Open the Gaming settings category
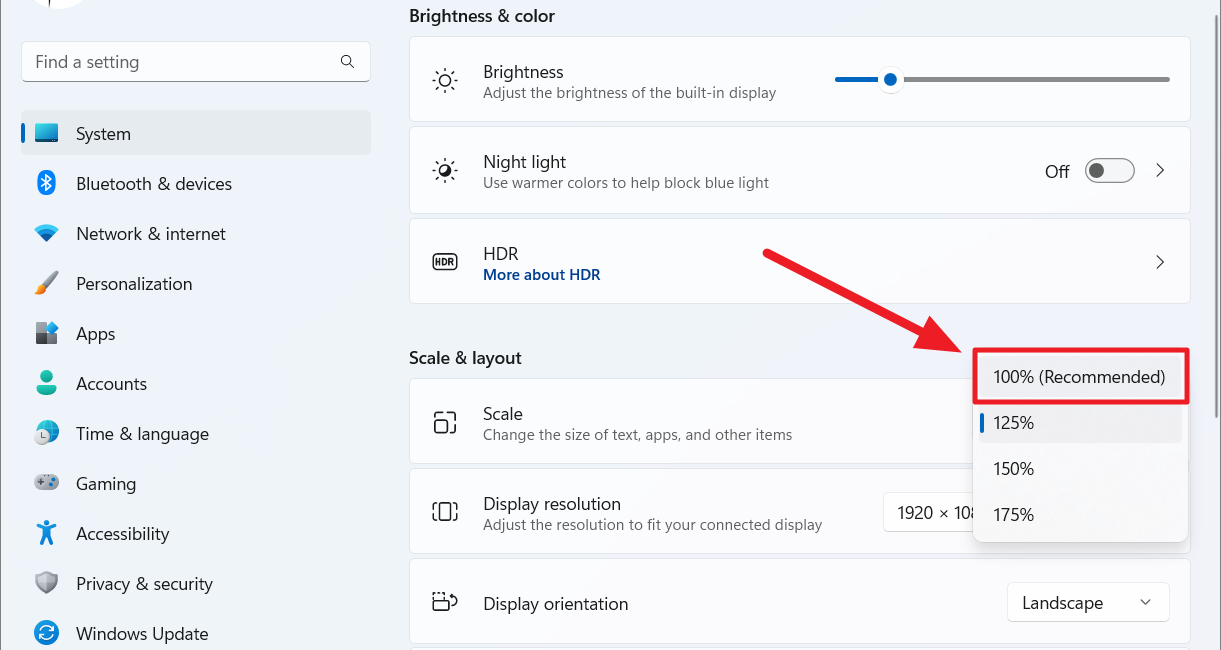 [196, 483]
